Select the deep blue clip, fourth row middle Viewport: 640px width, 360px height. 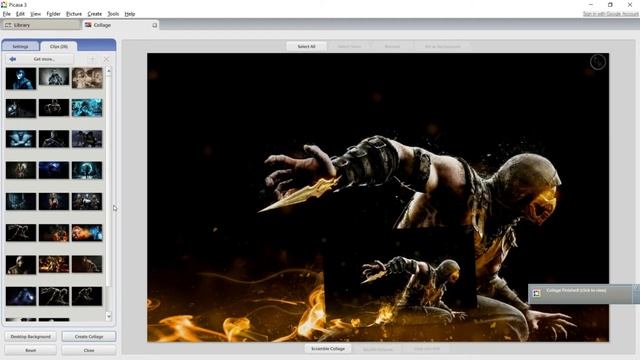click(x=54, y=170)
